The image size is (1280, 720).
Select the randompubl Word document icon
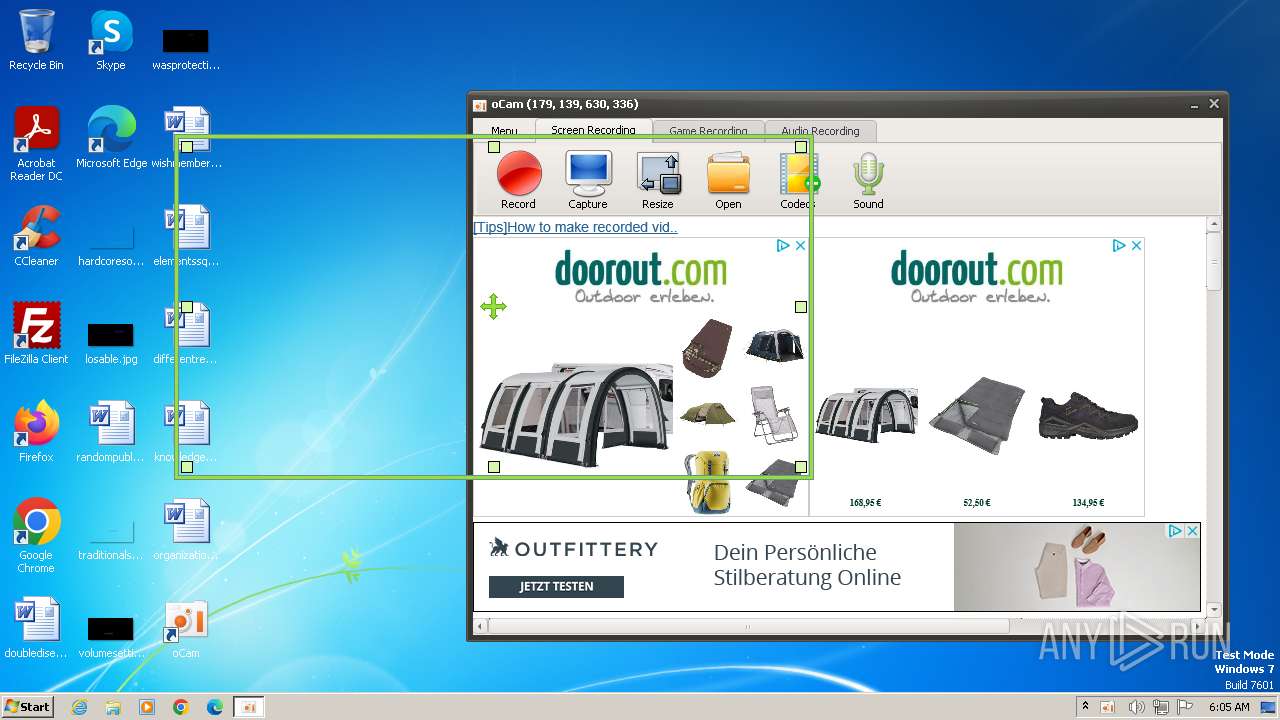111,432
